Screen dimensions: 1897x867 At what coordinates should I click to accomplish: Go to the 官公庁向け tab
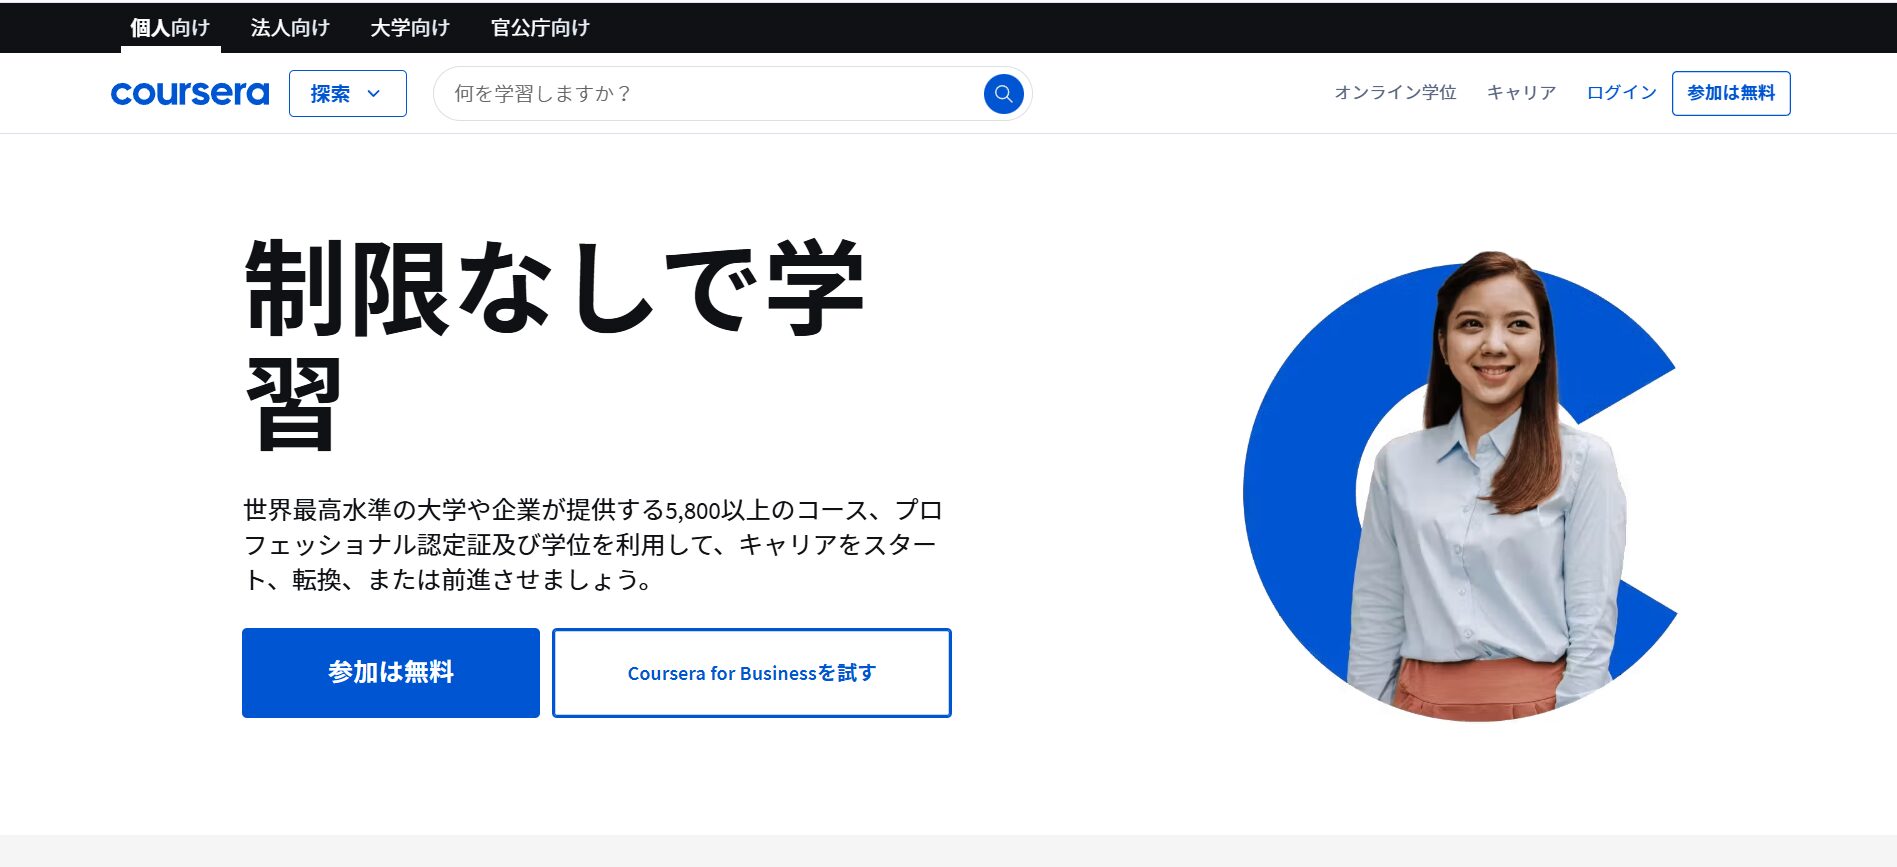coord(540,28)
